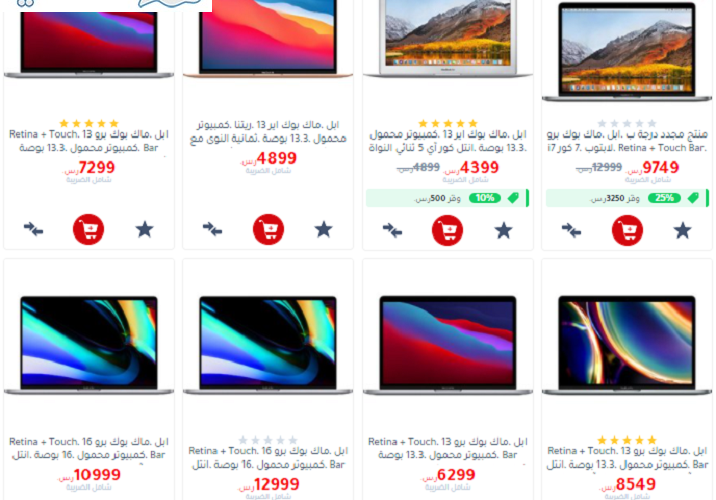Open the 10999 MacBook Pro 16 product image

[x=89, y=345]
